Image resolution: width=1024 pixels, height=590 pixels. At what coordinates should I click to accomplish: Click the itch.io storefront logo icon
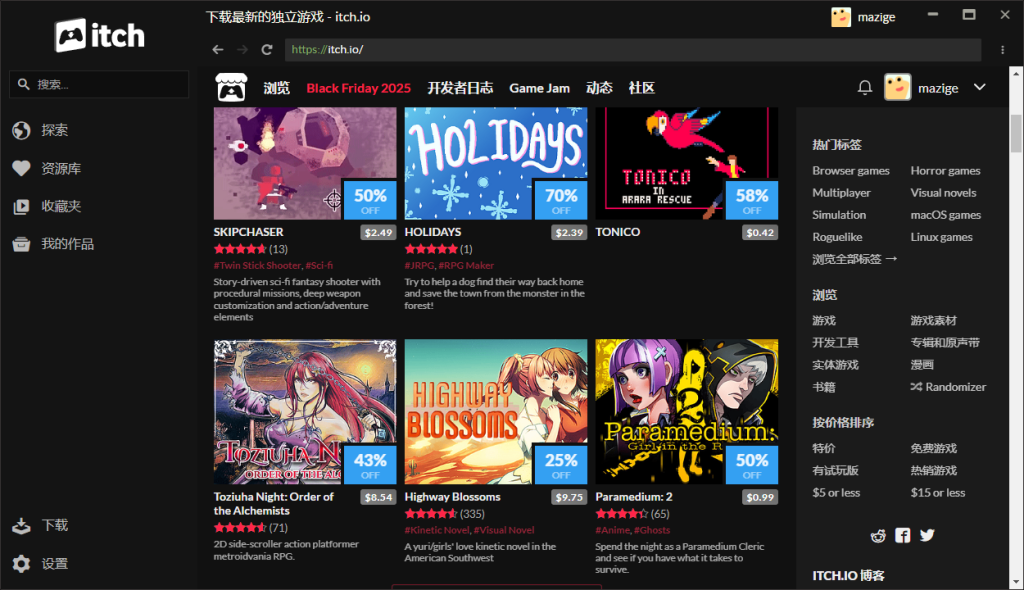(231, 88)
